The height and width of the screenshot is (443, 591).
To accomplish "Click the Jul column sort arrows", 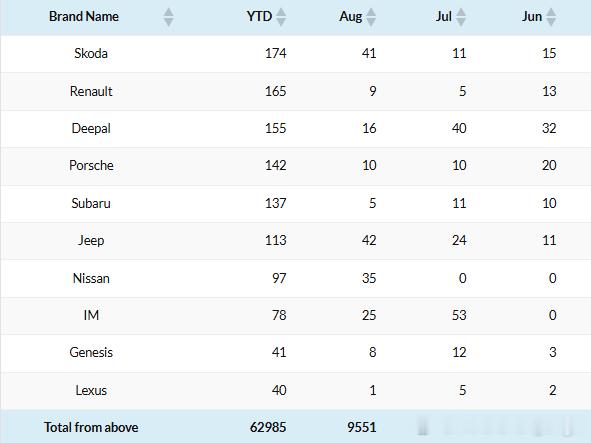I will pos(461,17).
